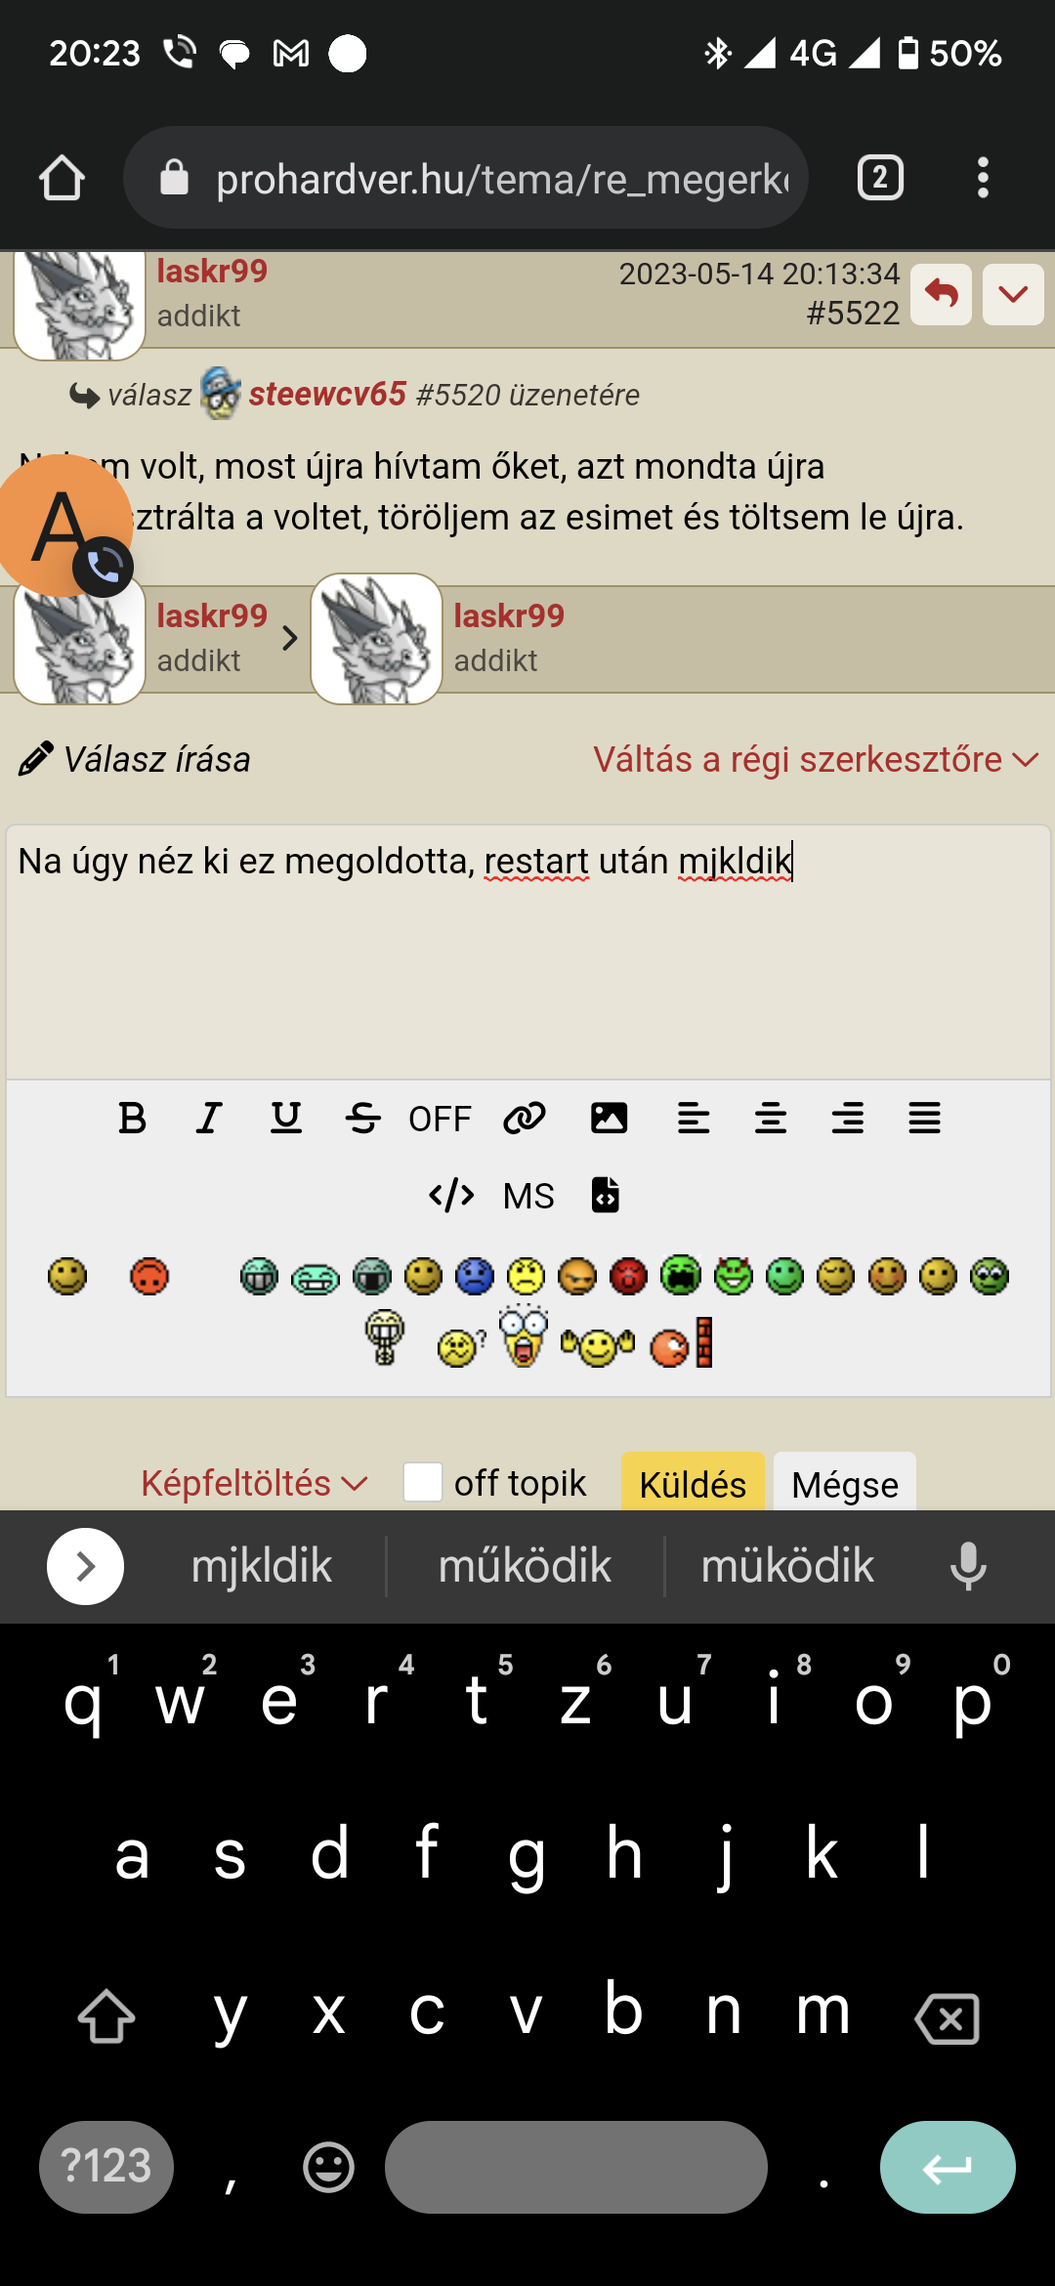Open the browser three-dot menu

pos(983,178)
